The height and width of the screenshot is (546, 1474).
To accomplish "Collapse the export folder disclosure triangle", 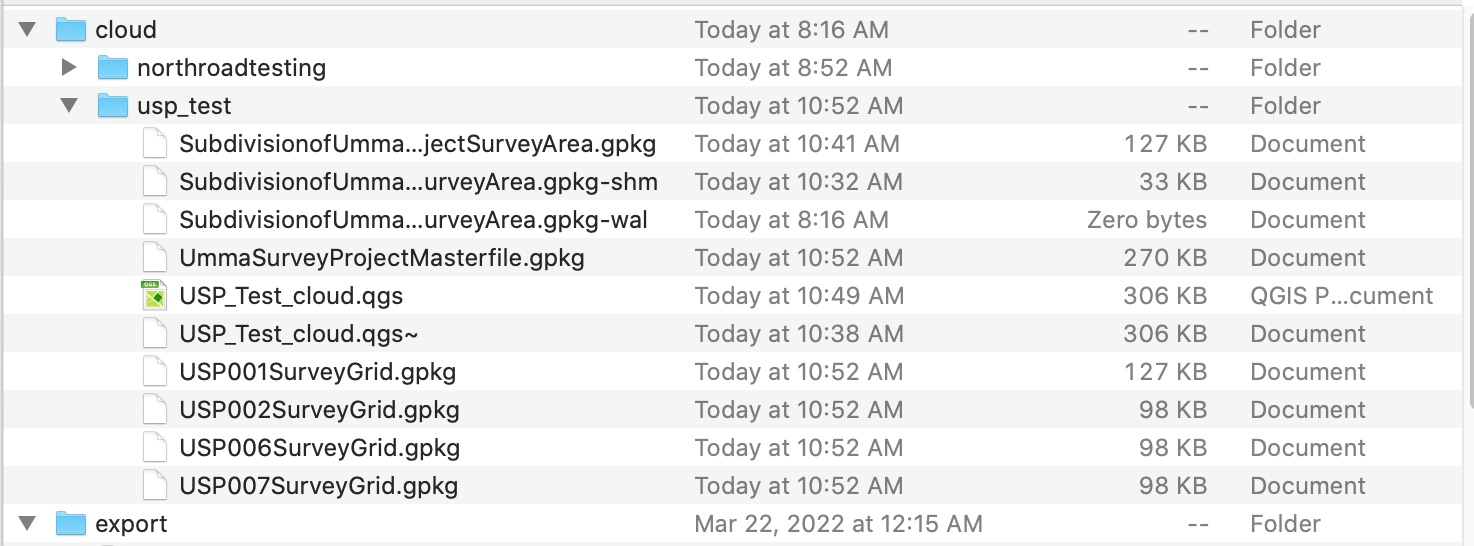I will 27,524.
